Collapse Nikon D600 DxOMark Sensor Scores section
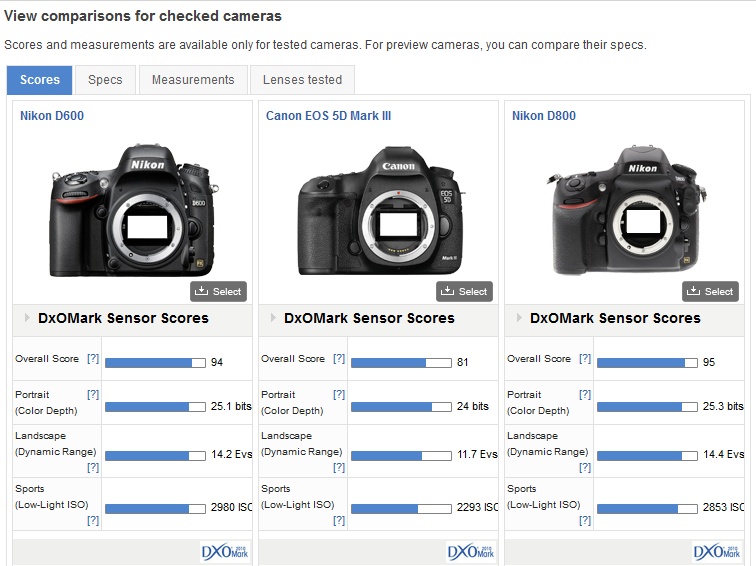 [x=27, y=318]
